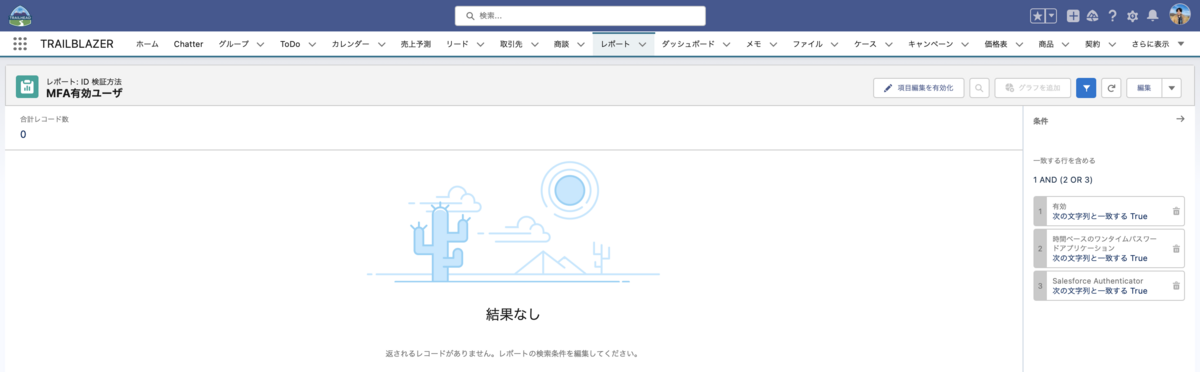Open the さらに表示 overflow menu
This screenshot has height=372, width=1200.
(x=1158, y=44)
